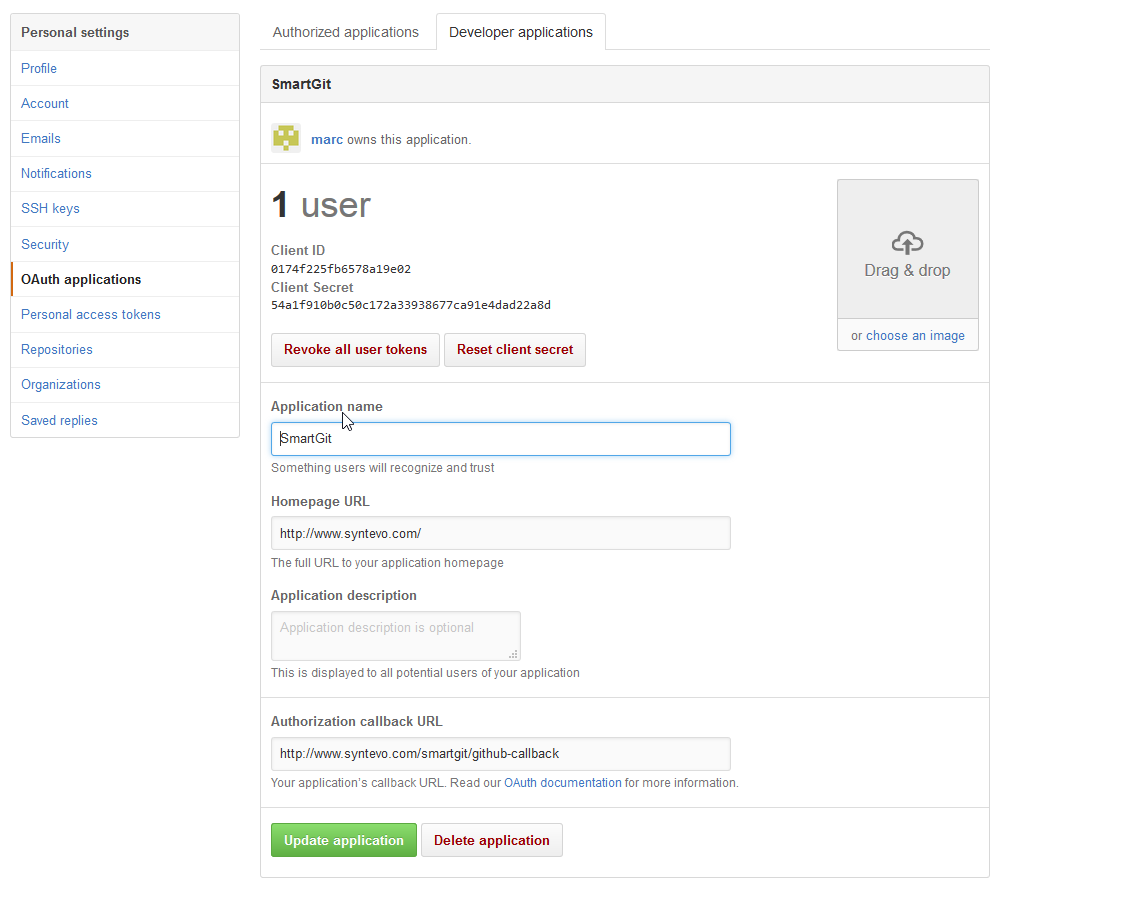Click Reset client secret button

tap(515, 350)
